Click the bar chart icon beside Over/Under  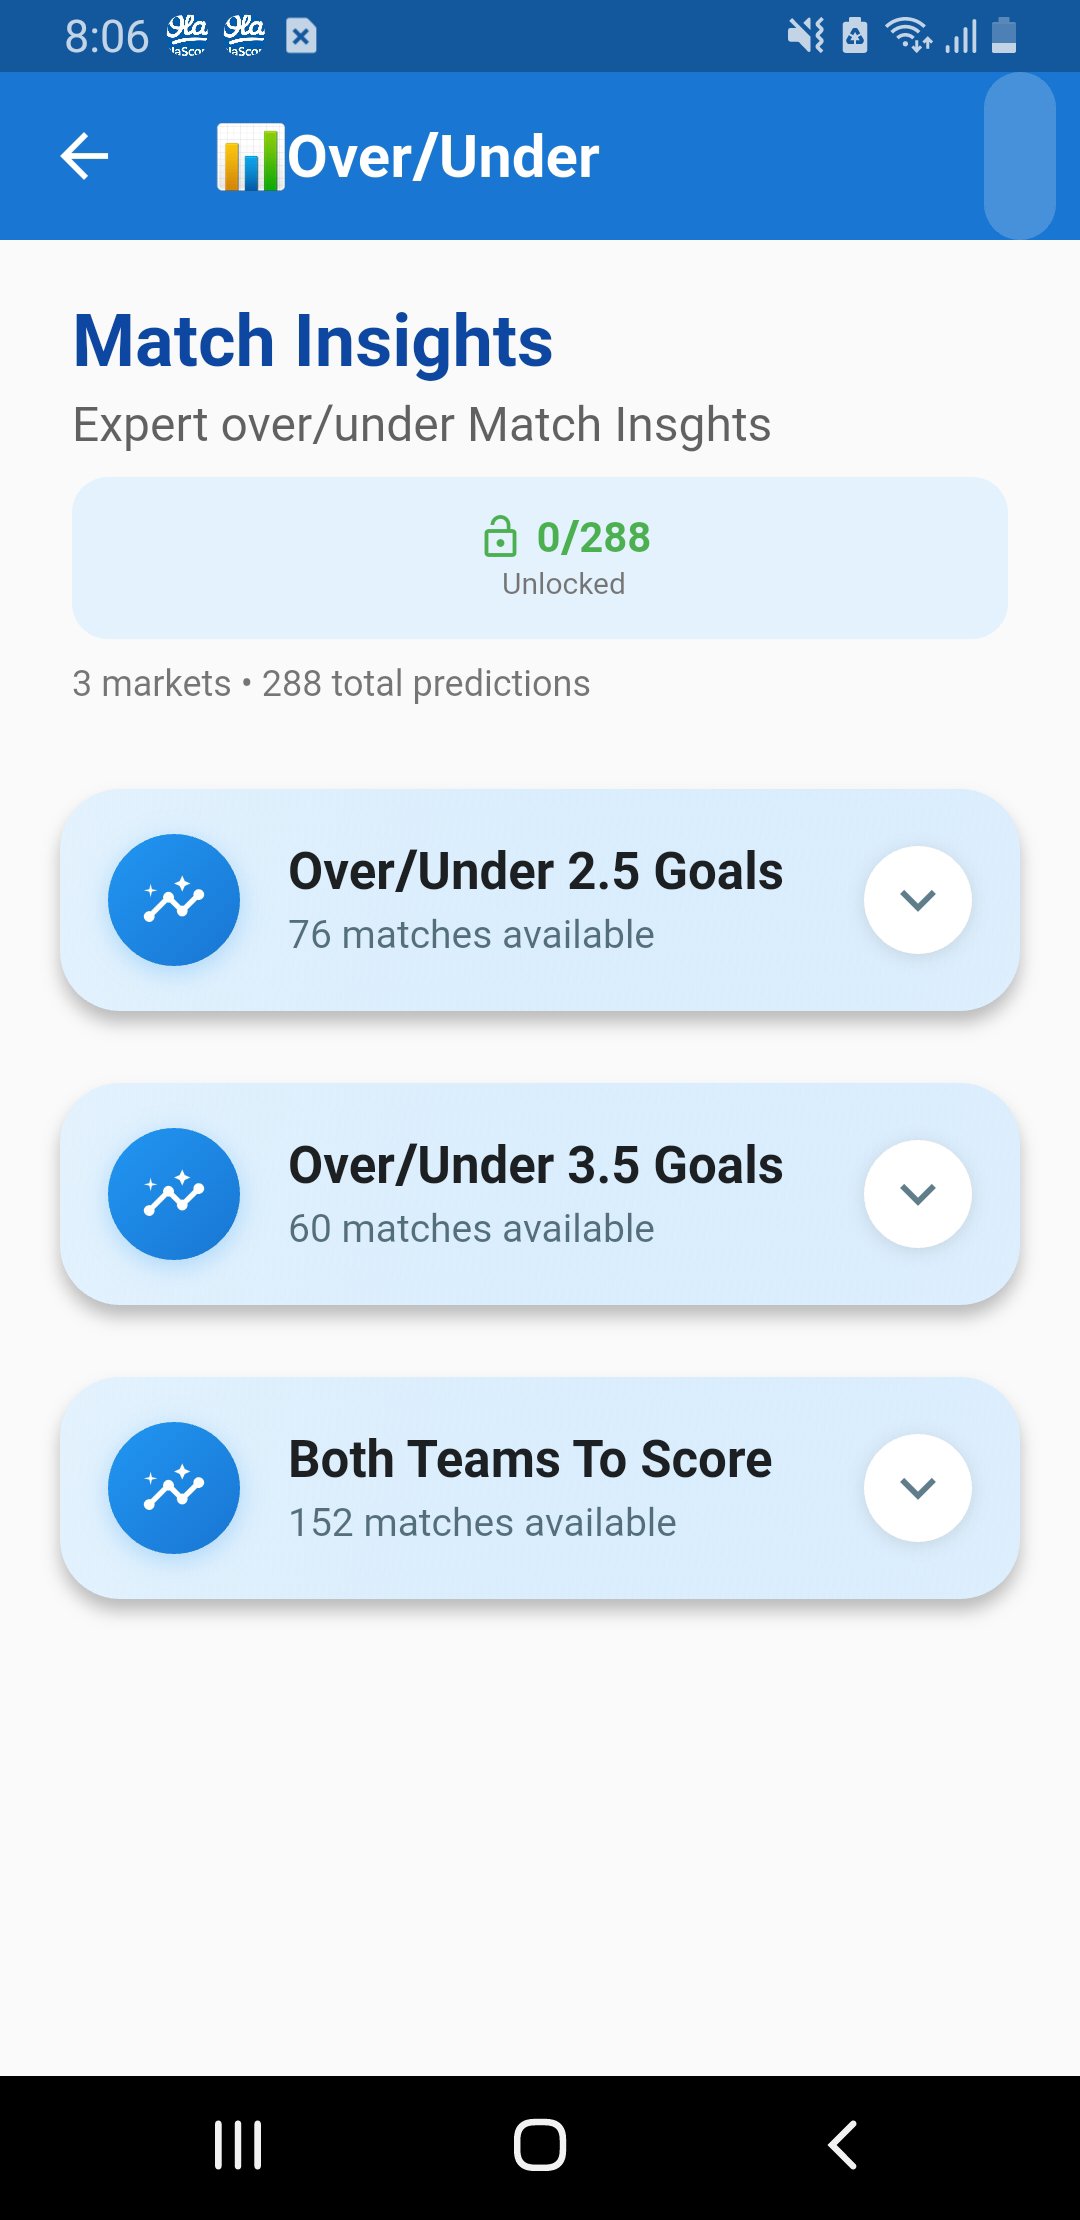click(250, 157)
